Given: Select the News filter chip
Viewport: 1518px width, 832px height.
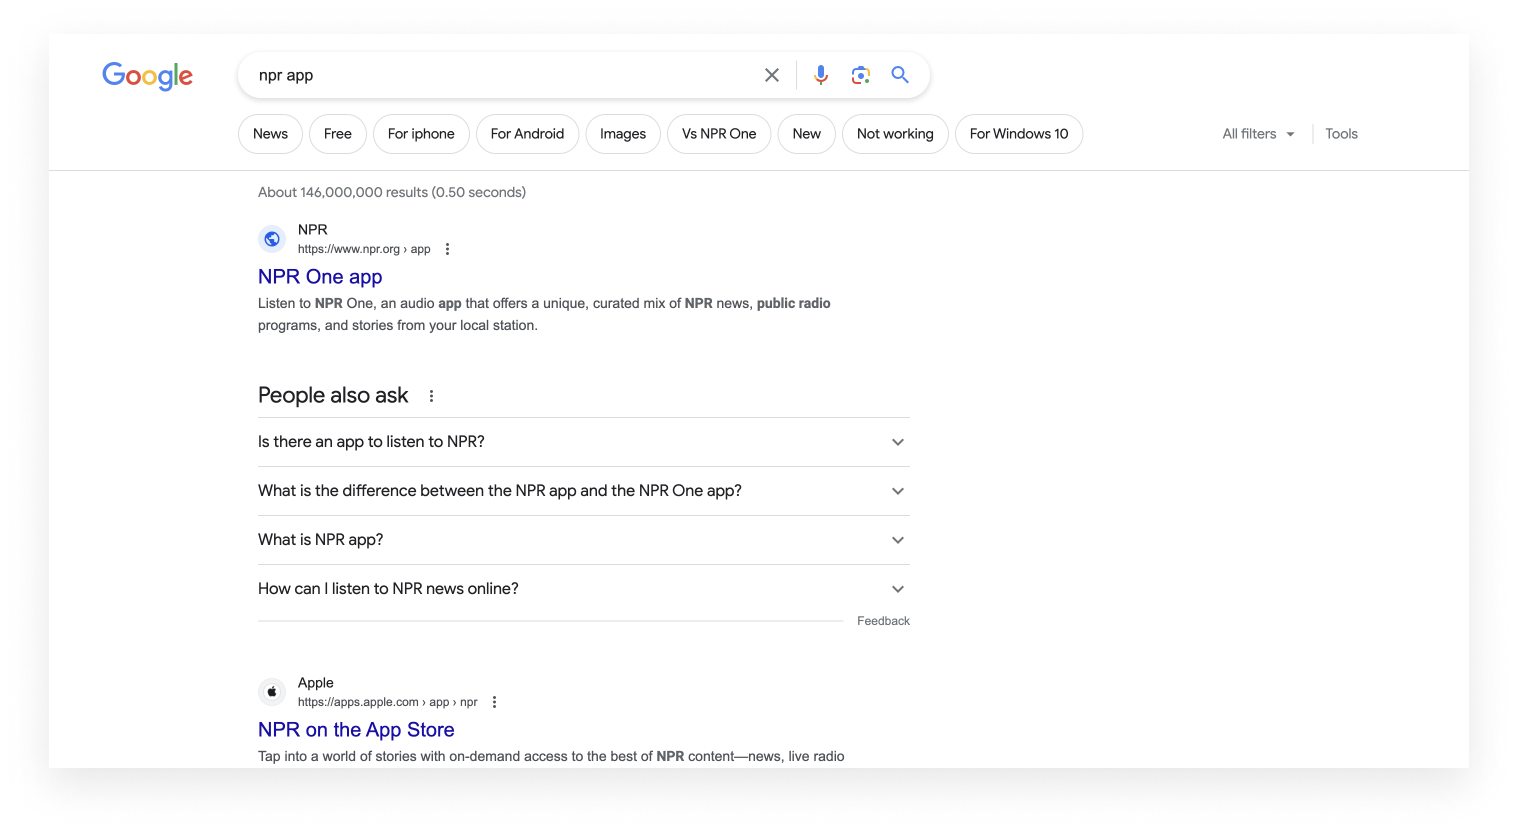Looking at the screenshot, I should [x=270, y=134].
